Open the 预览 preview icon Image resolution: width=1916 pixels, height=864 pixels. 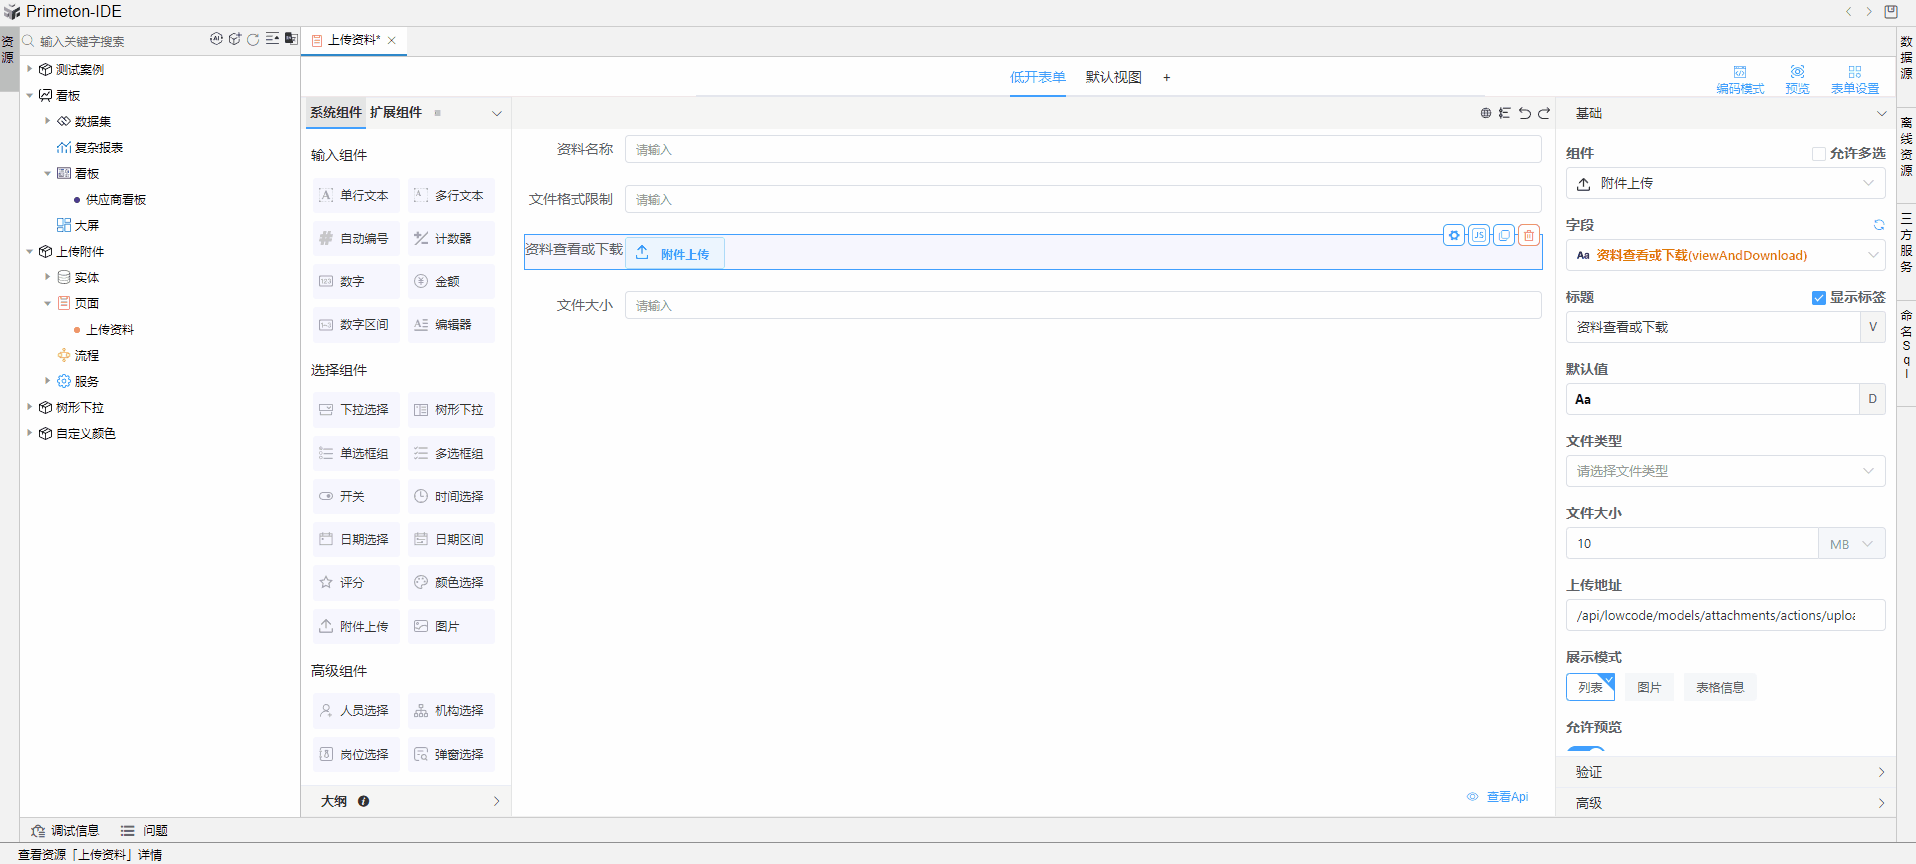coord(1797,79)
